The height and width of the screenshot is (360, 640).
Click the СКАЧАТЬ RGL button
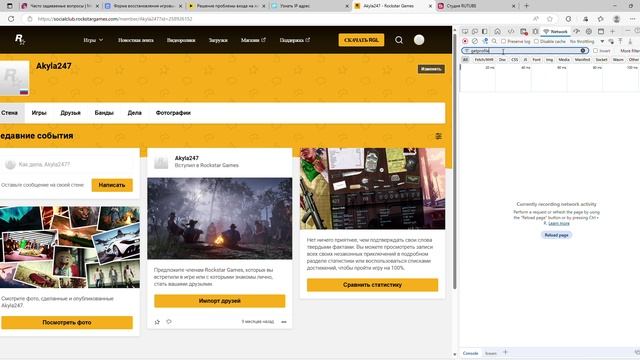coord(361,40)
